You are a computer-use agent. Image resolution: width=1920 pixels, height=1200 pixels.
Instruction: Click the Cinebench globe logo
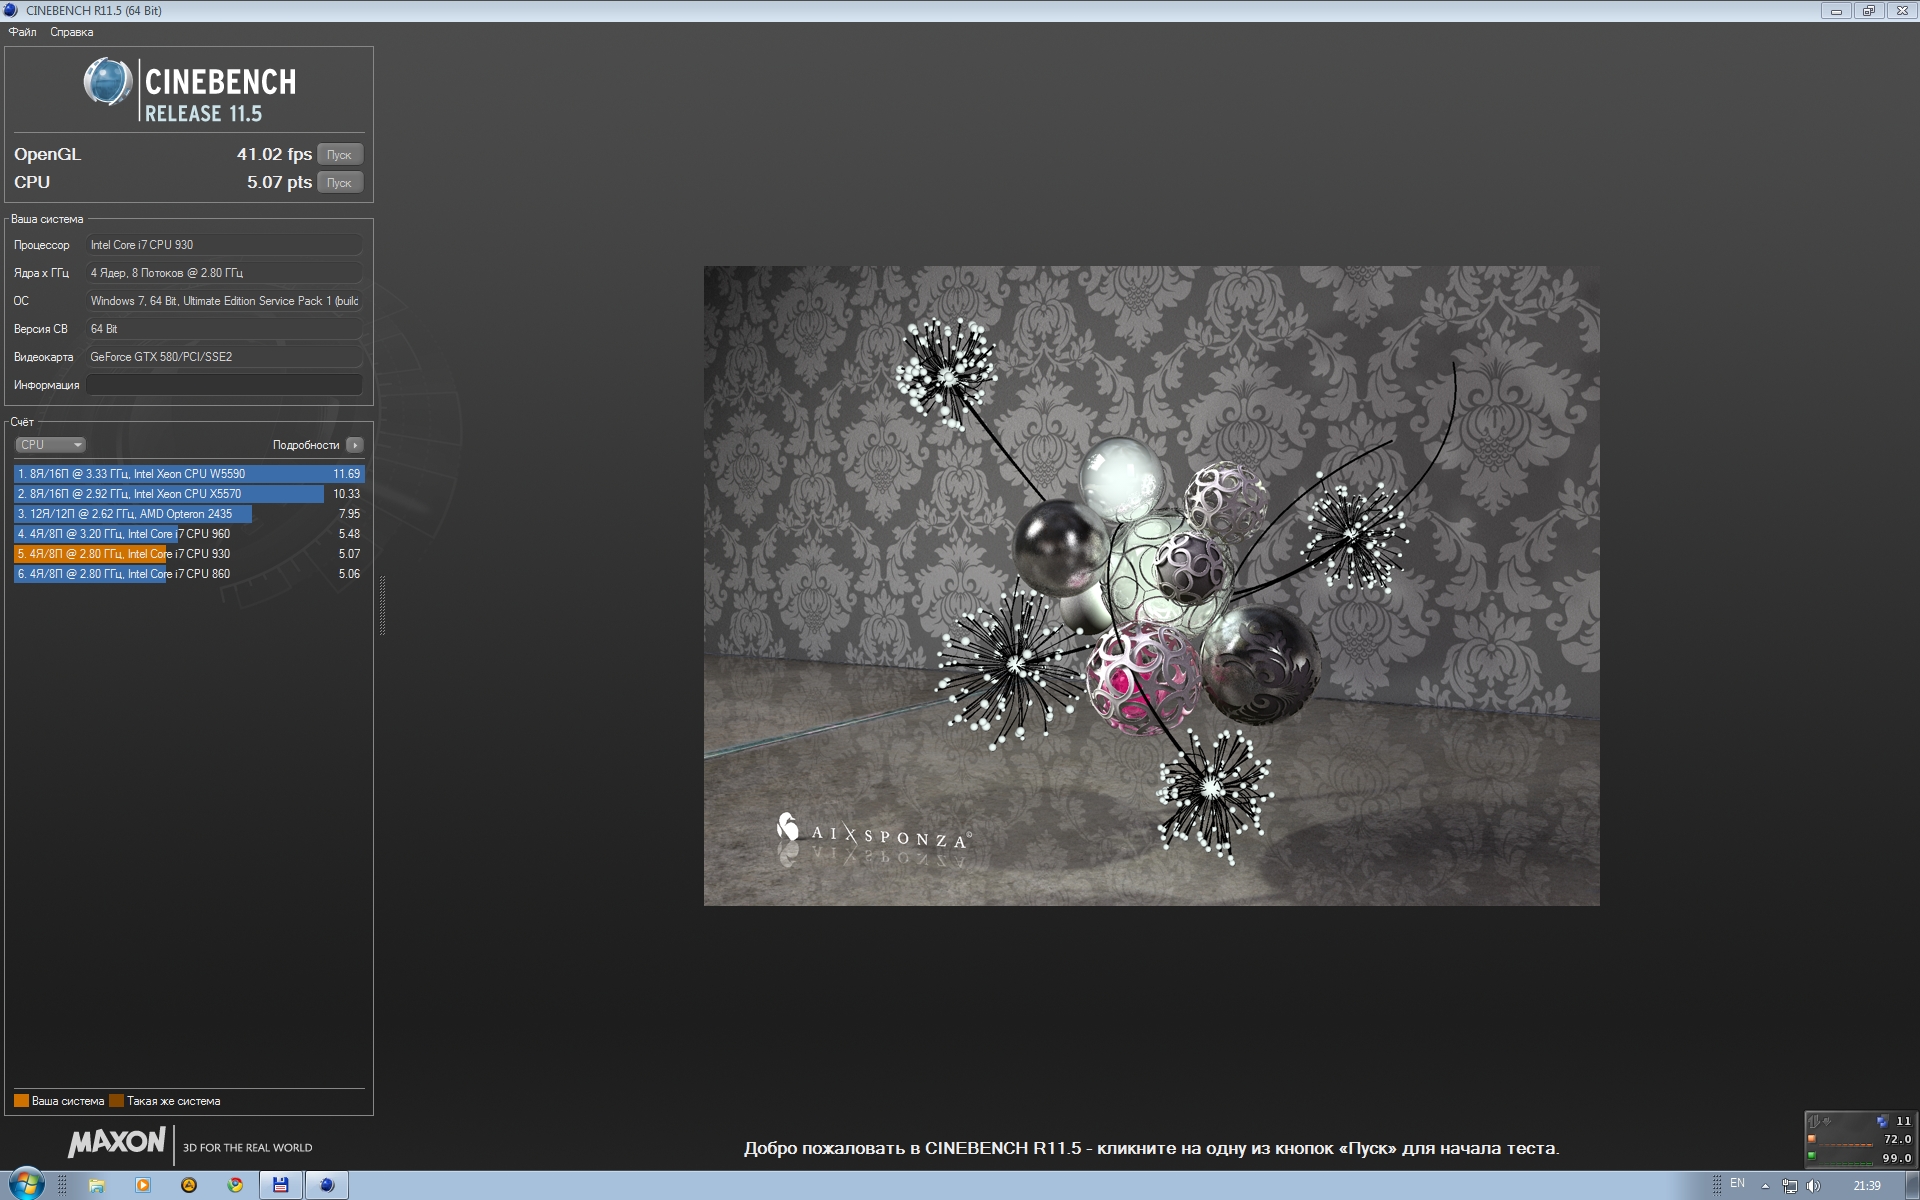[x=107, y=83]
